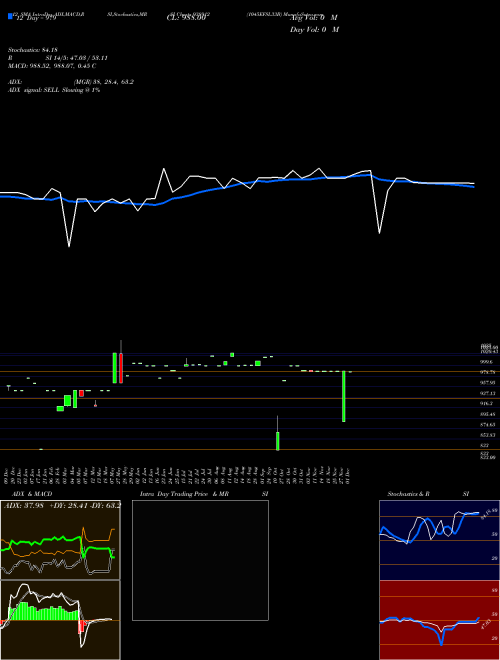Click the ADX line chart panel
Viewport: 500px width, 660px height.
tap(60, 540)
